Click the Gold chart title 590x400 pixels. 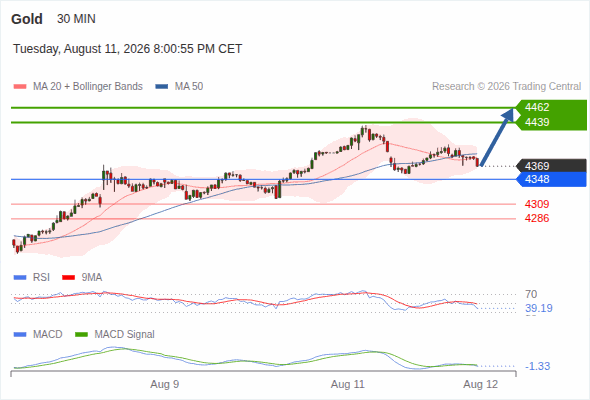(x=27, y=19)
